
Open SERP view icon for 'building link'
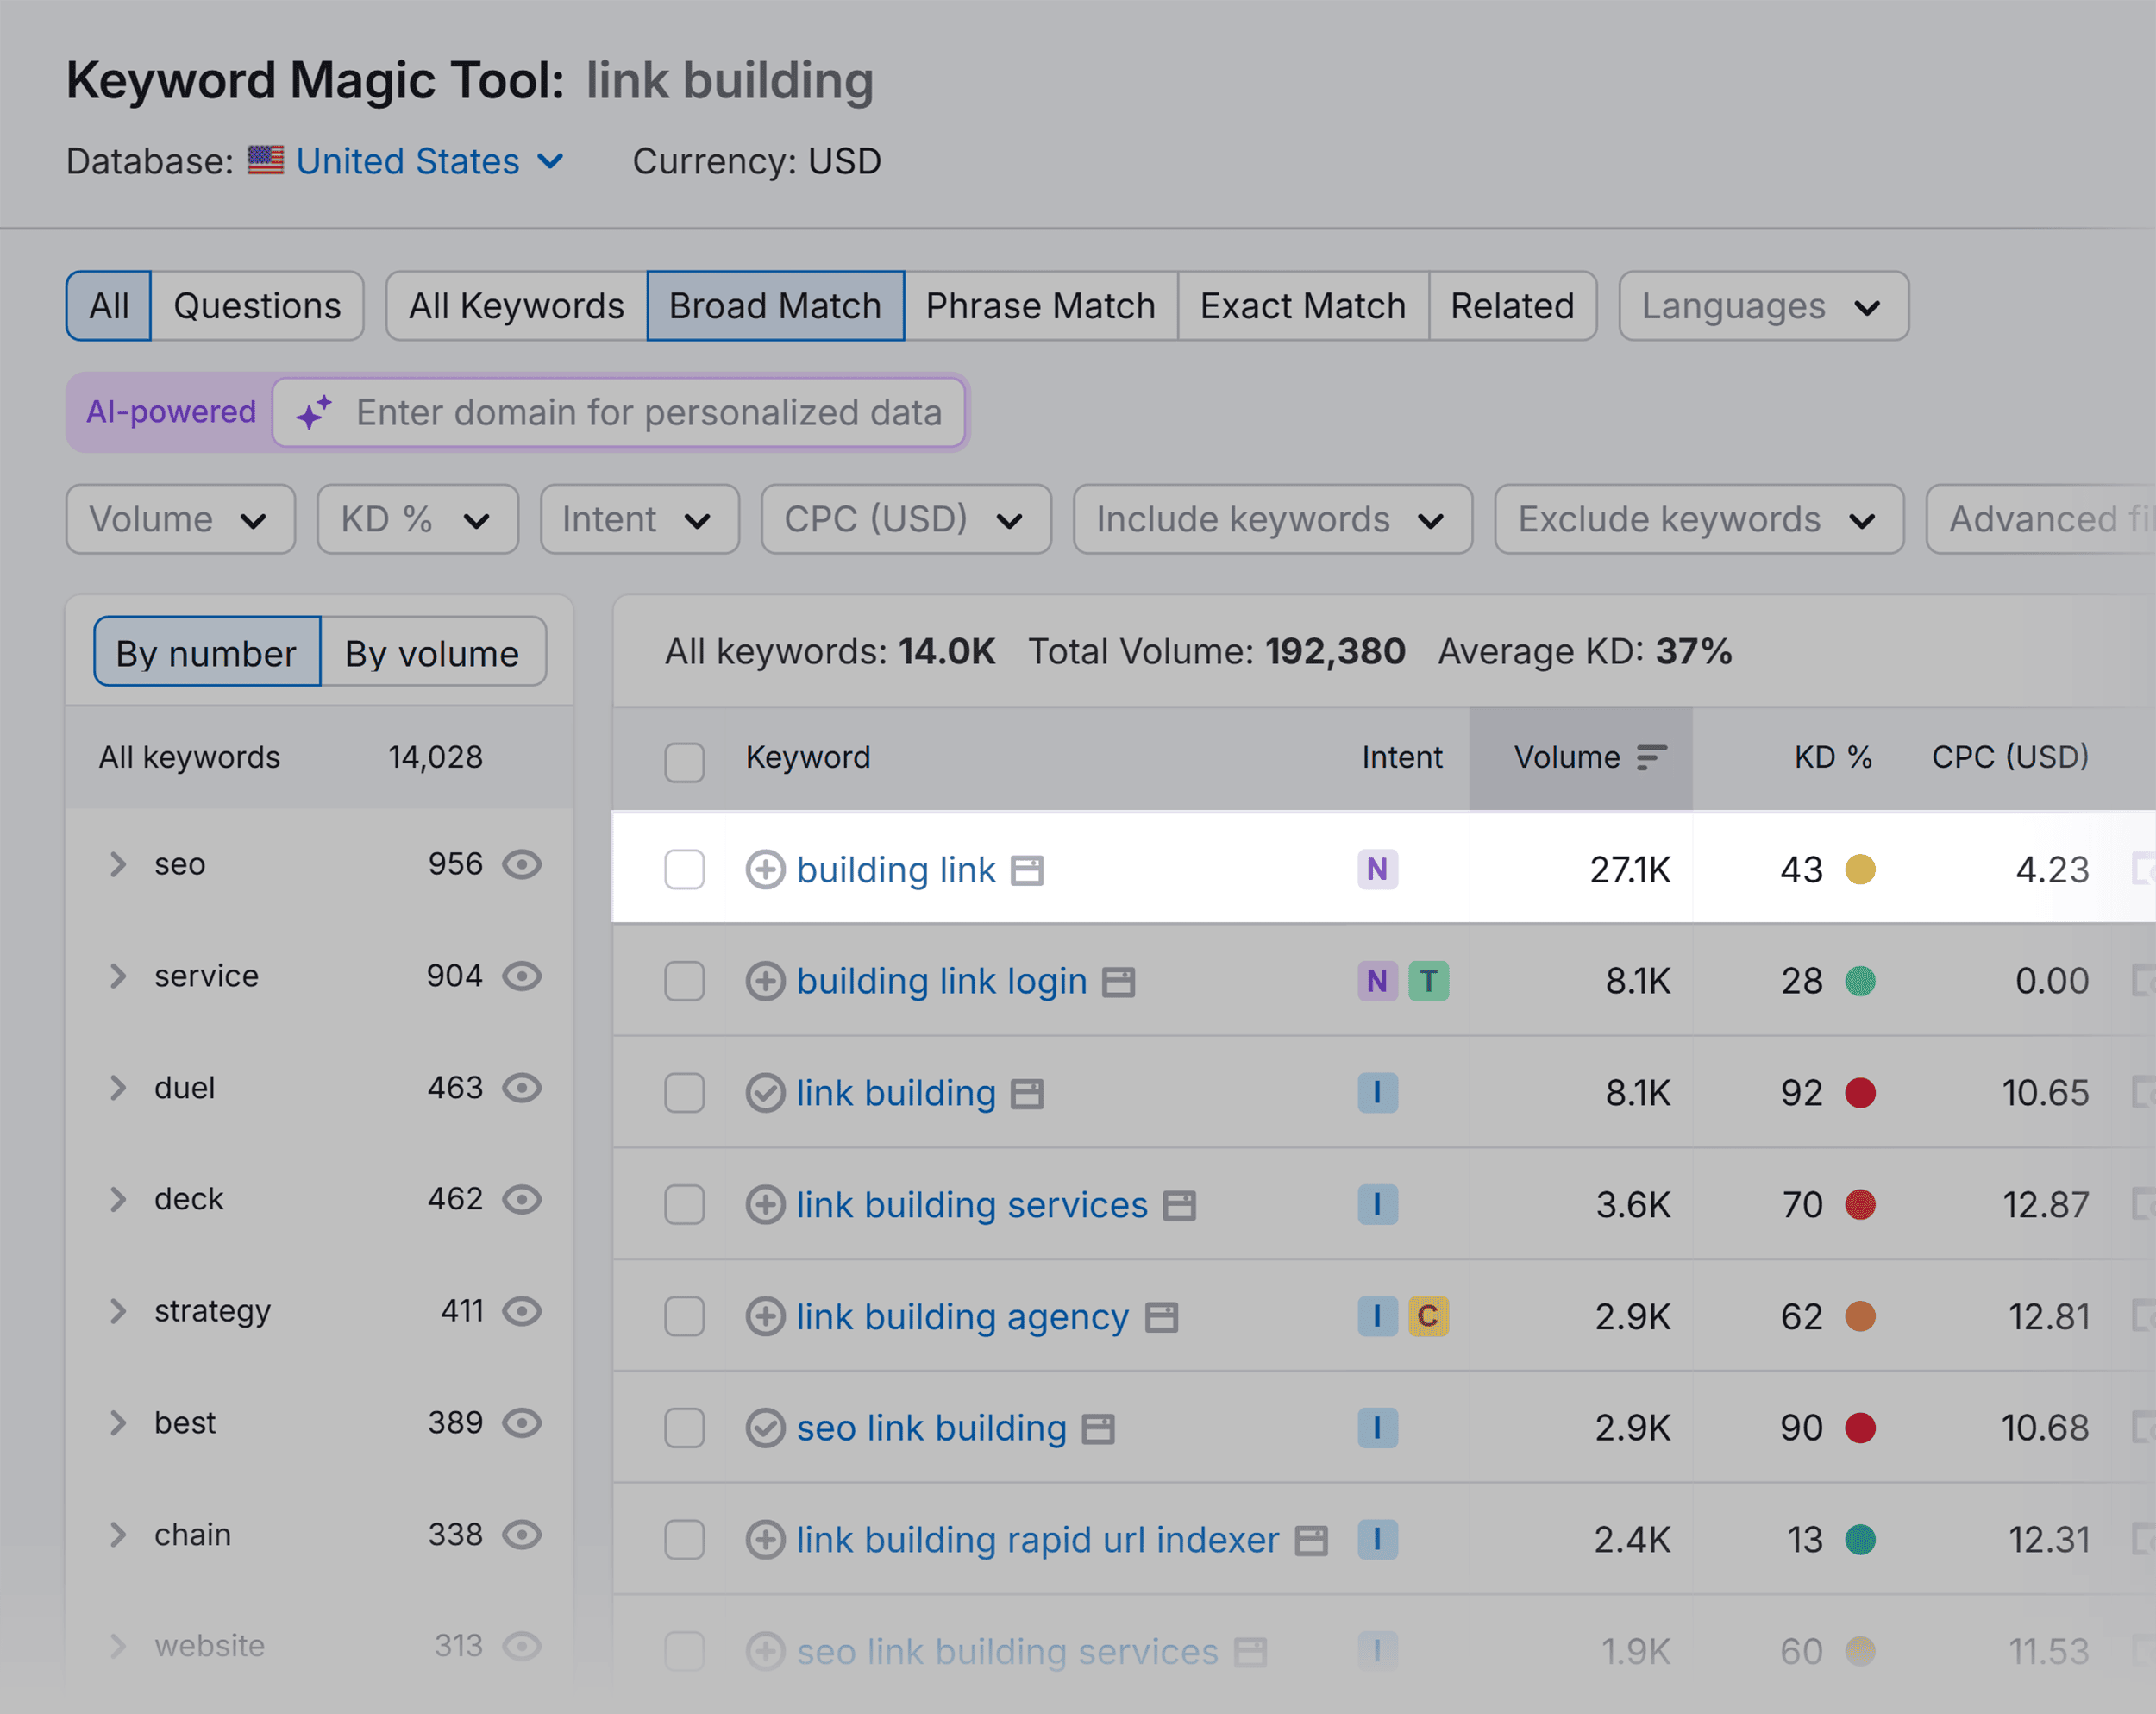(1027, 871)
